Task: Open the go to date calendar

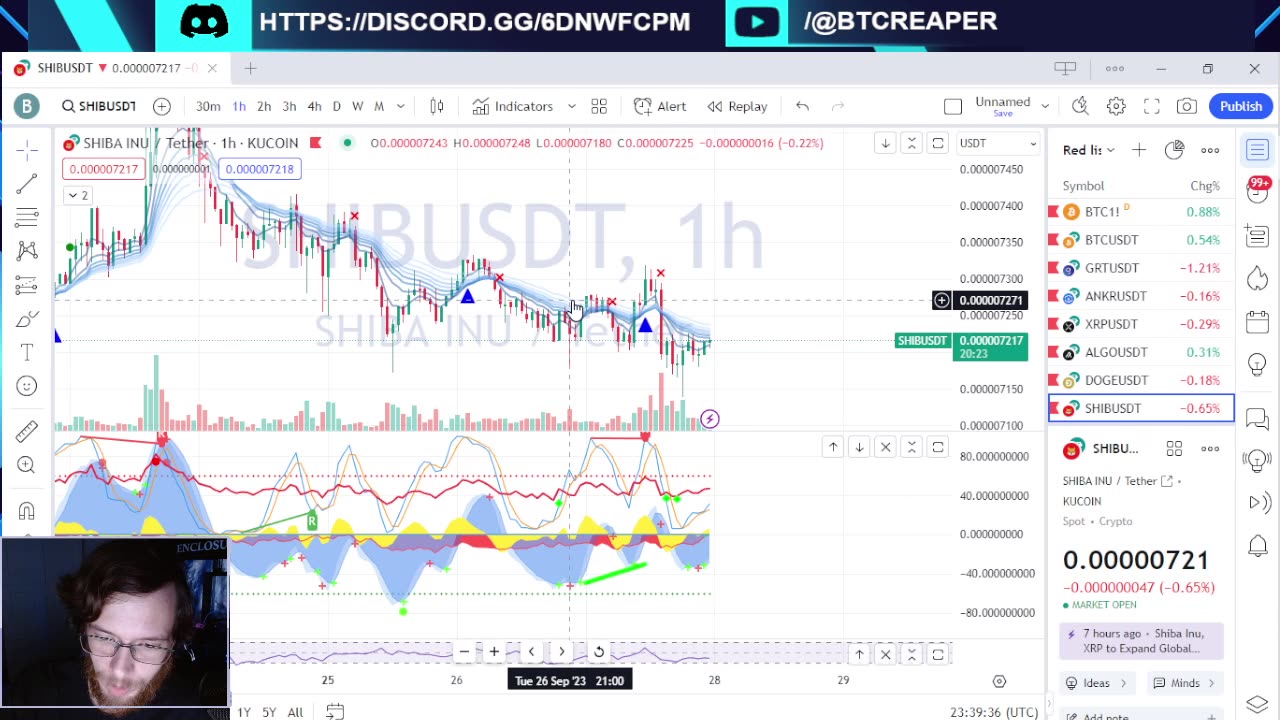Action: click(x=335, y=712)
